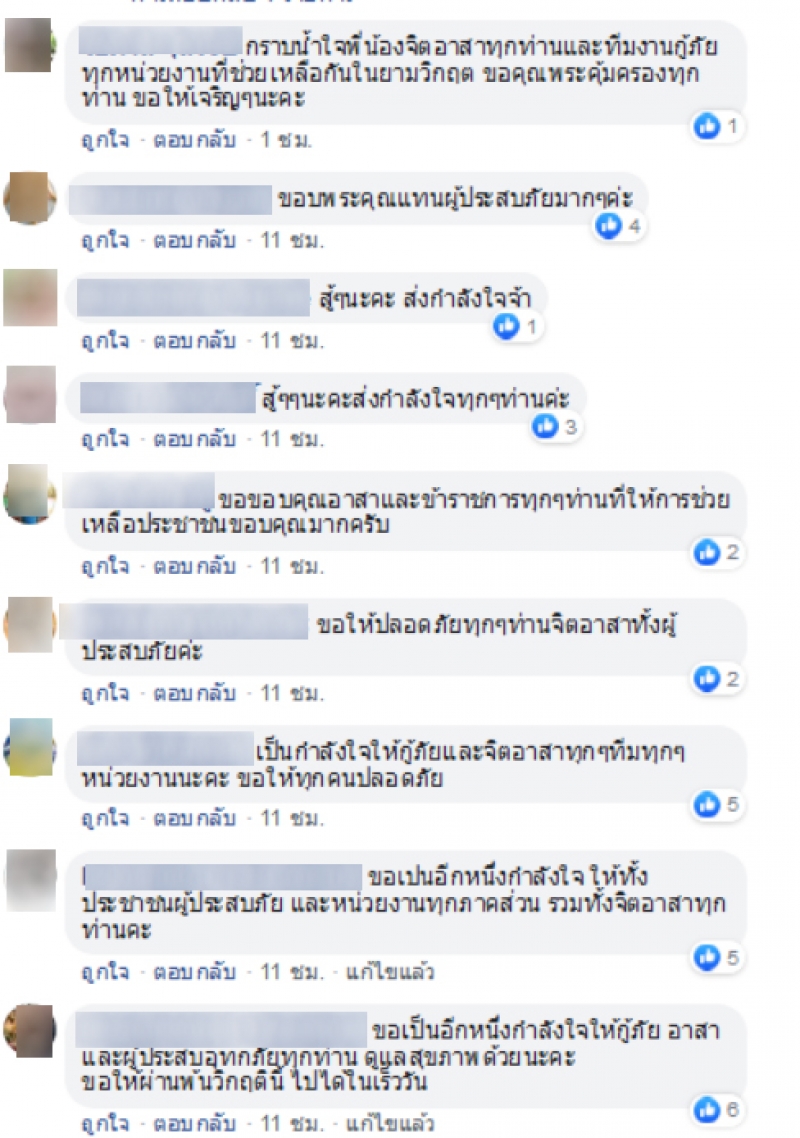Click the blurred author name on the ขอให้ปลอดภัย comment
This screenshot has height=1138, width=800.
[184, 623]
